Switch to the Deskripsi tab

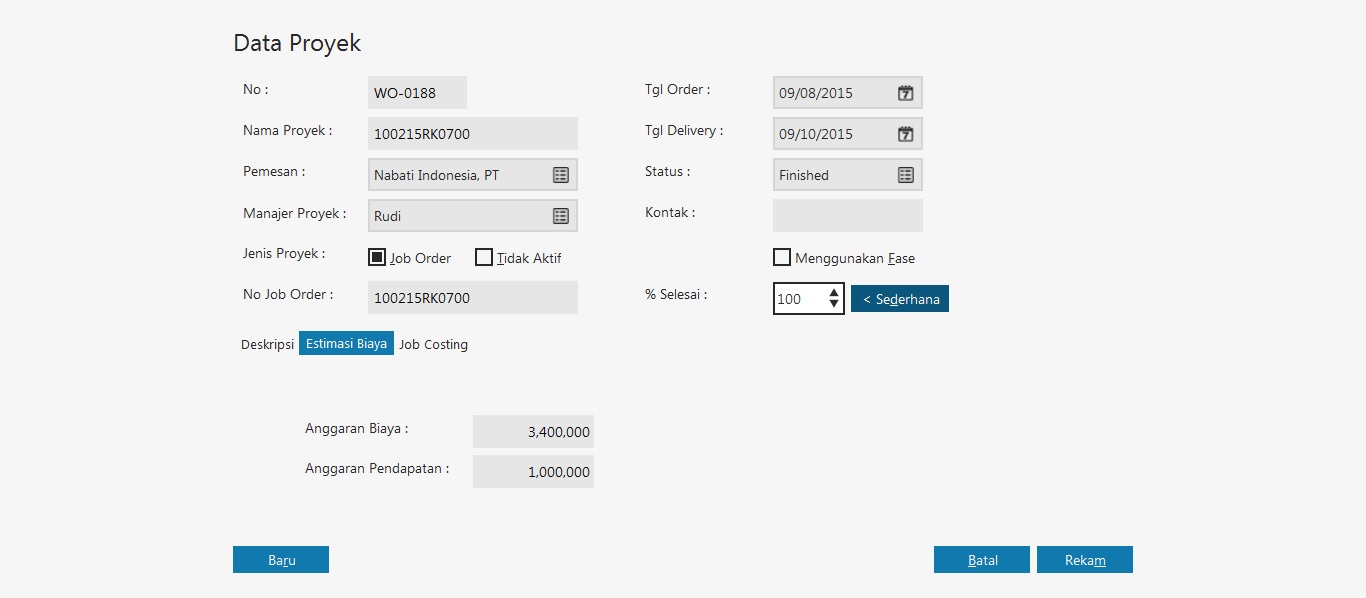[267, 344]
